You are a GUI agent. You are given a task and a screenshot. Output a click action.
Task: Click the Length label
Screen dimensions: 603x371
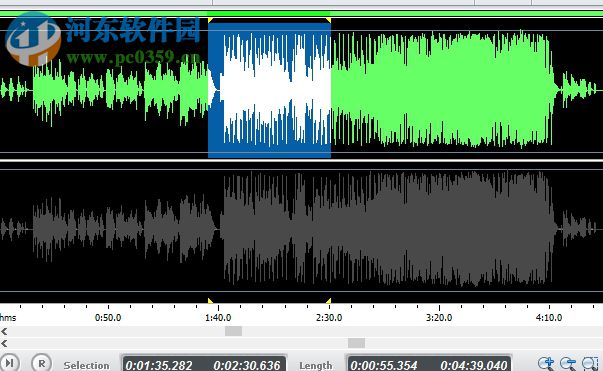pyautogui.click(x=316, y=365)
